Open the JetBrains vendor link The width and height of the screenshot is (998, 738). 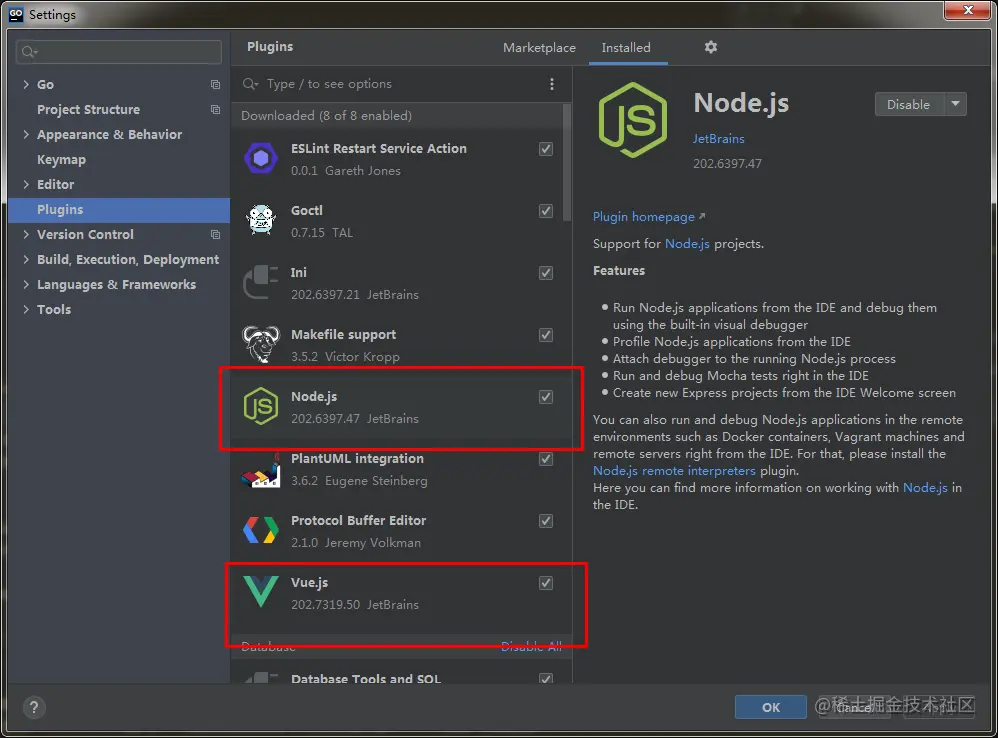click(719, 139)
